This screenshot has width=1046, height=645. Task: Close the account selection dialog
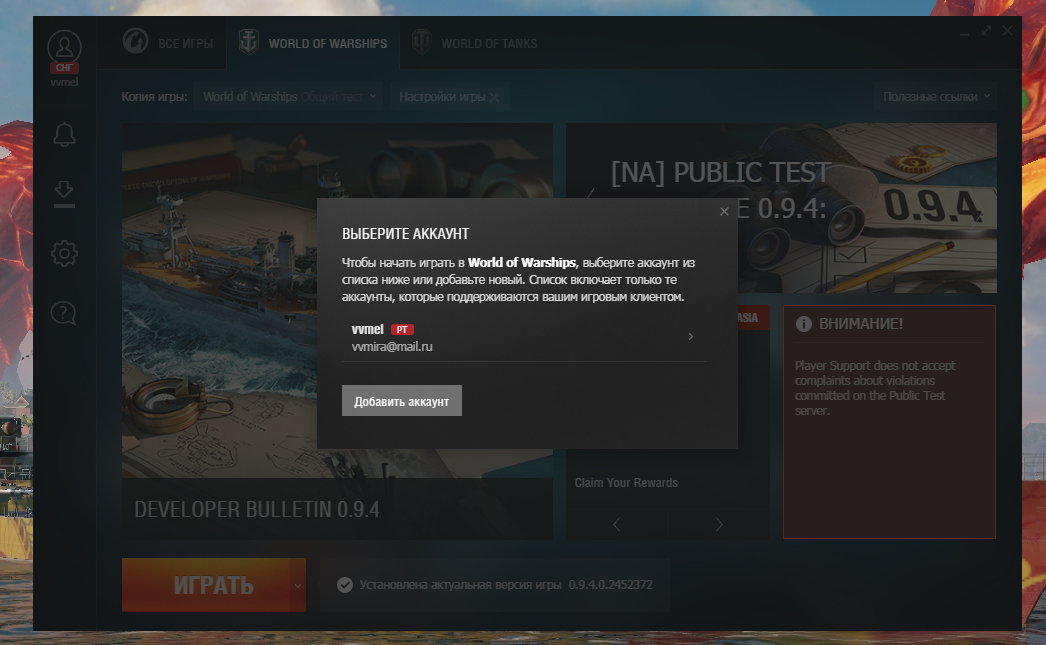coord(724,211)
